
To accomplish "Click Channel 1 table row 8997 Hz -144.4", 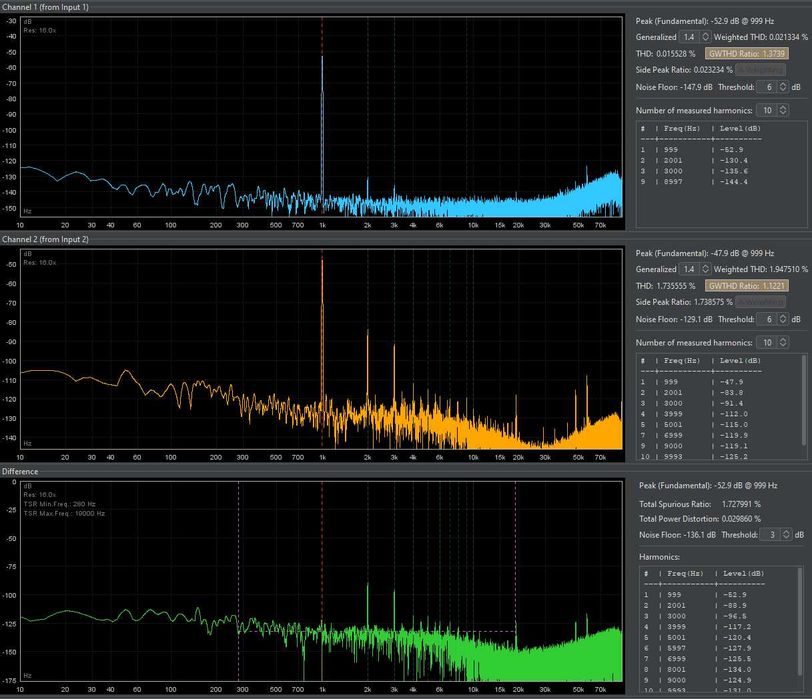I will coord(694,182).
